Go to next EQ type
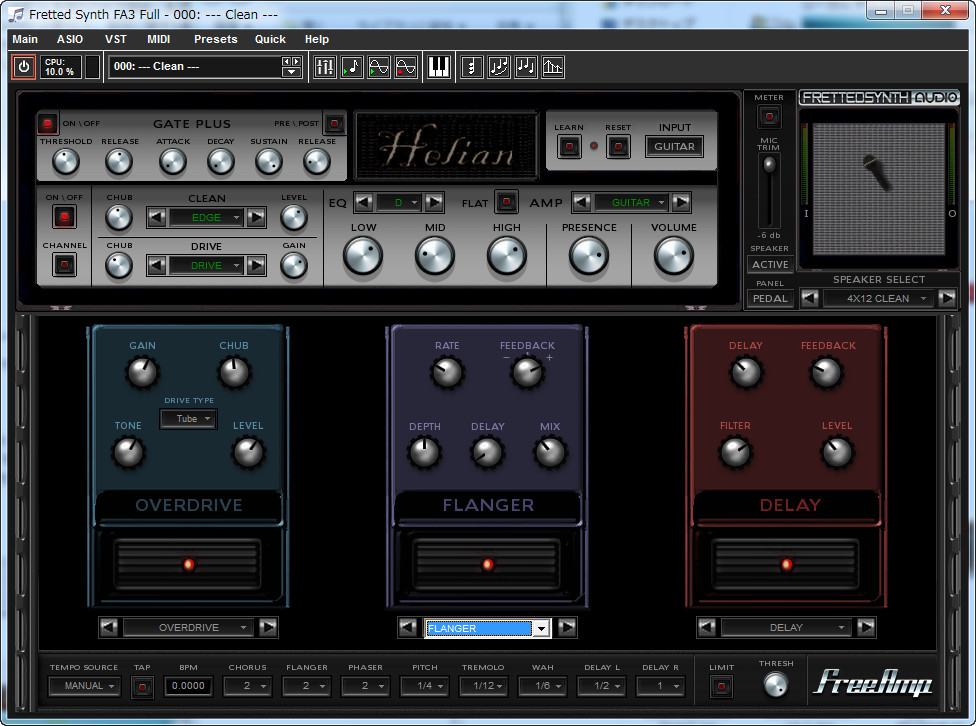The height and width of the screenshot is (726, 976). click(x=434, y=202)
